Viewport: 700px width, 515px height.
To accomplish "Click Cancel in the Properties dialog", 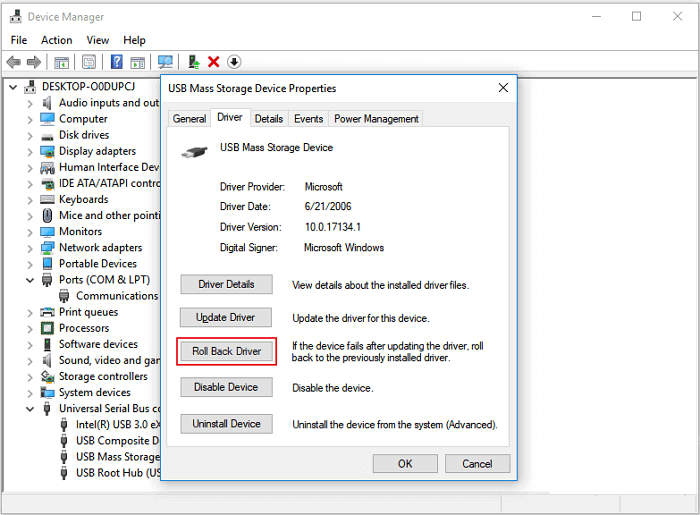I will [477, 464].
